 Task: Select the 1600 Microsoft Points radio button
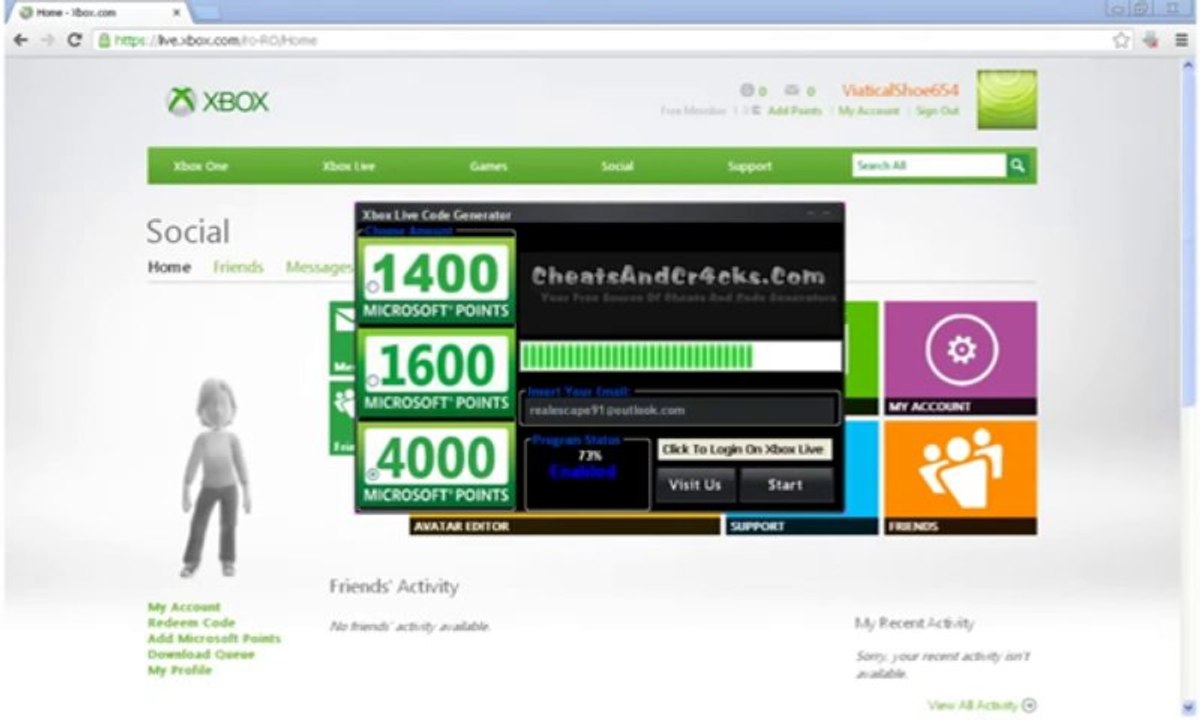pyautogui.click(x=372, y=381)
